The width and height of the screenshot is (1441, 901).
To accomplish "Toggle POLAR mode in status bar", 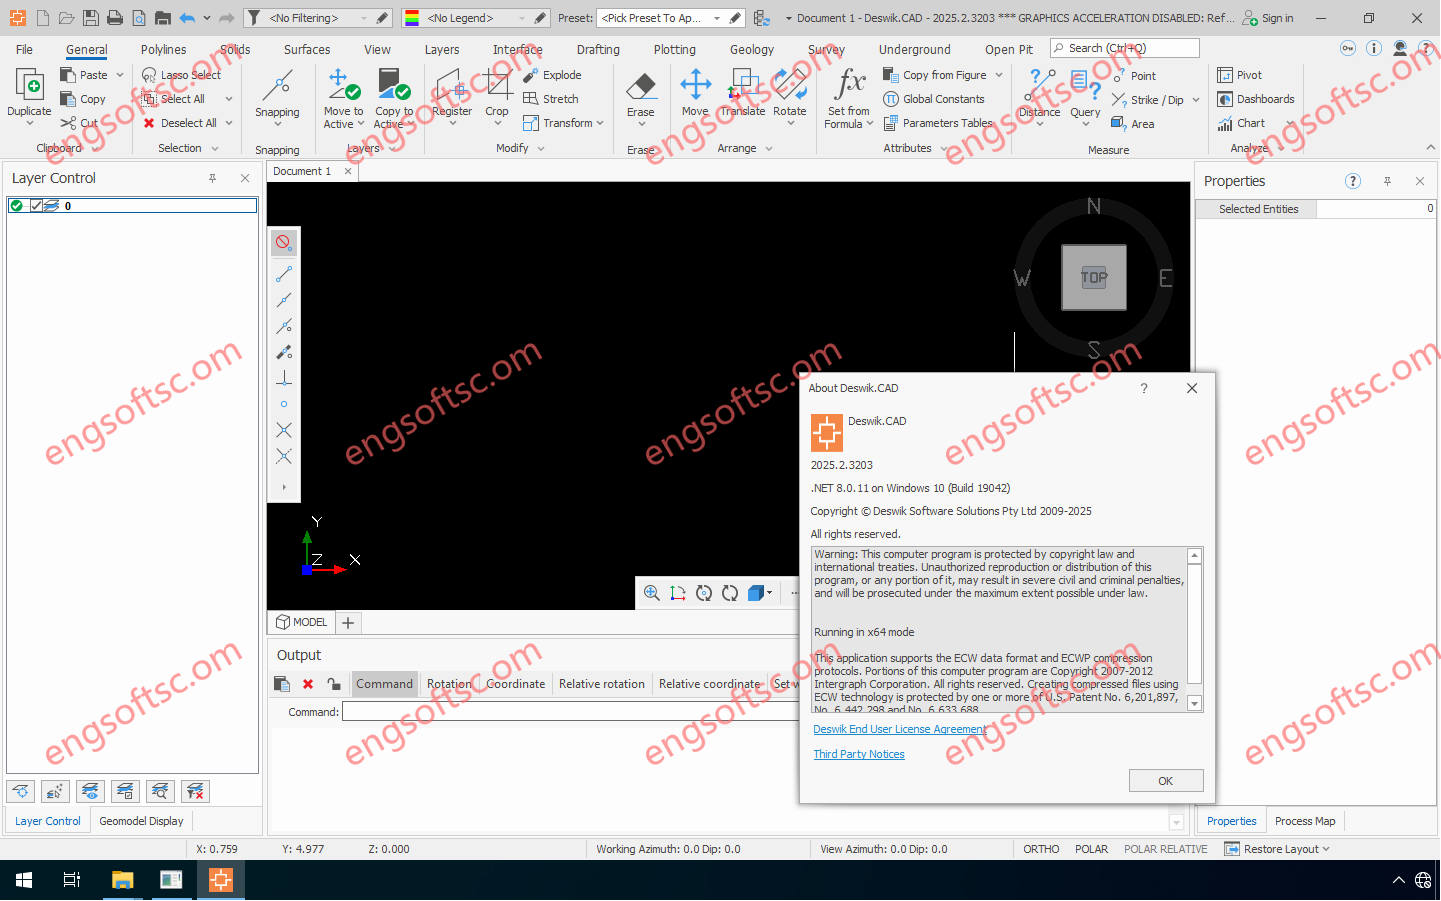I will [x=1091, y=849].
